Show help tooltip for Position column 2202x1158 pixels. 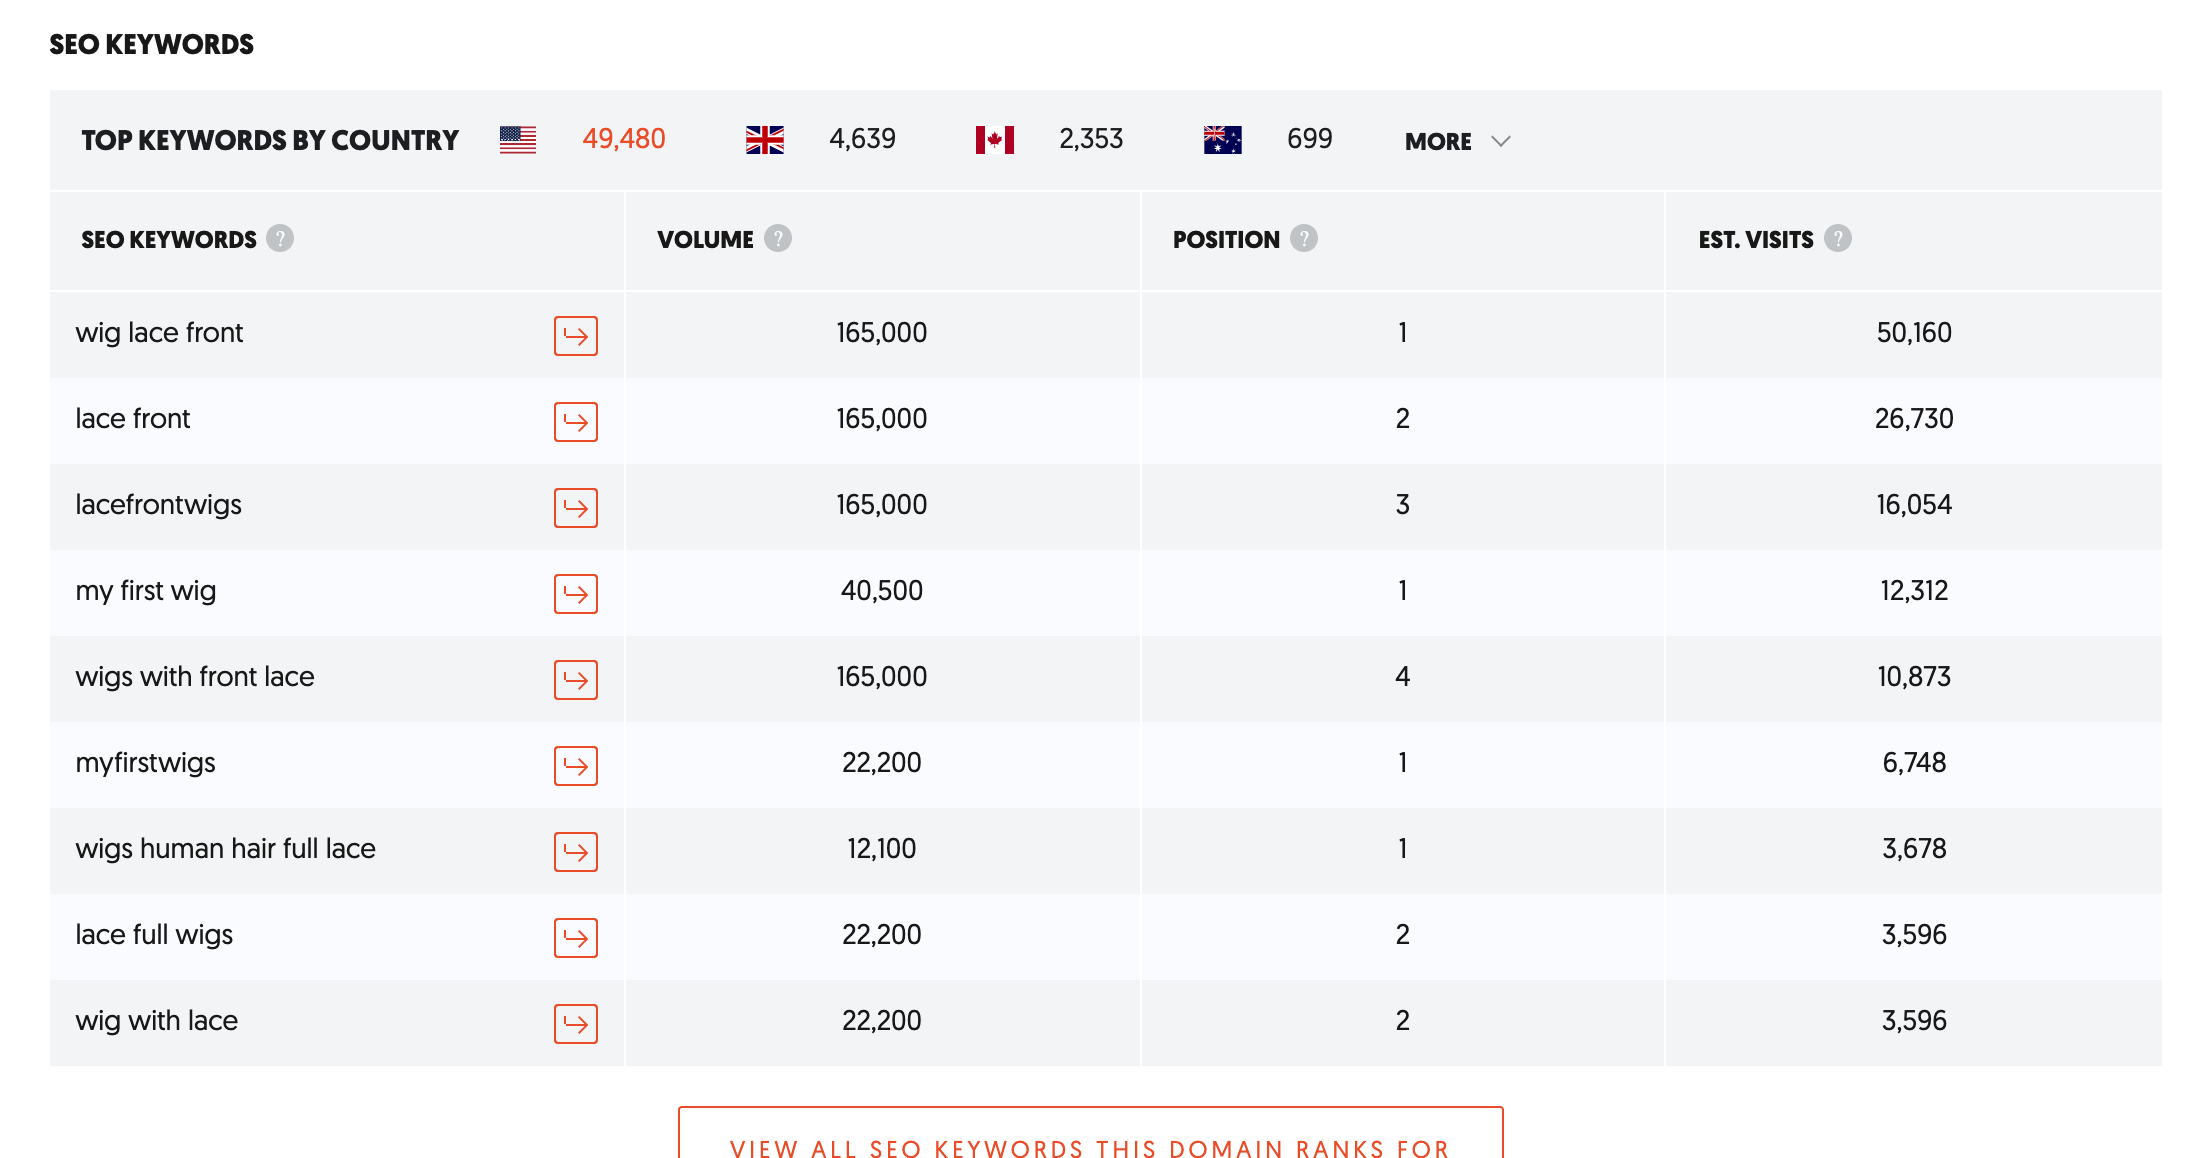click(x=1304, y=239)
